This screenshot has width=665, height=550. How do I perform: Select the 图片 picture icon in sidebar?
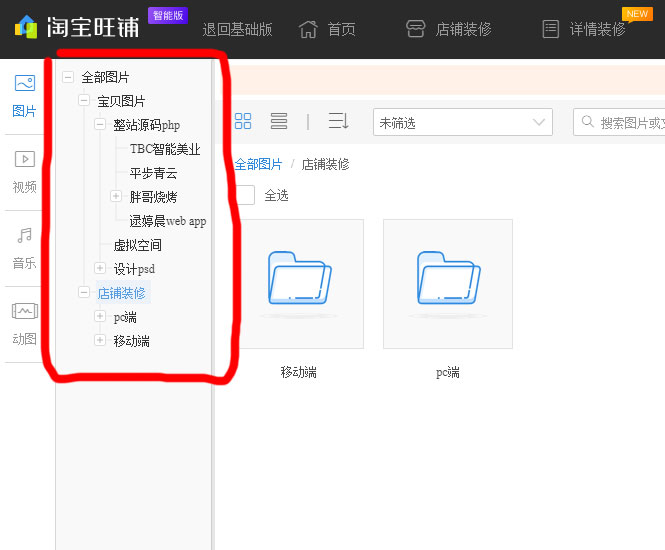coord(25,83)
